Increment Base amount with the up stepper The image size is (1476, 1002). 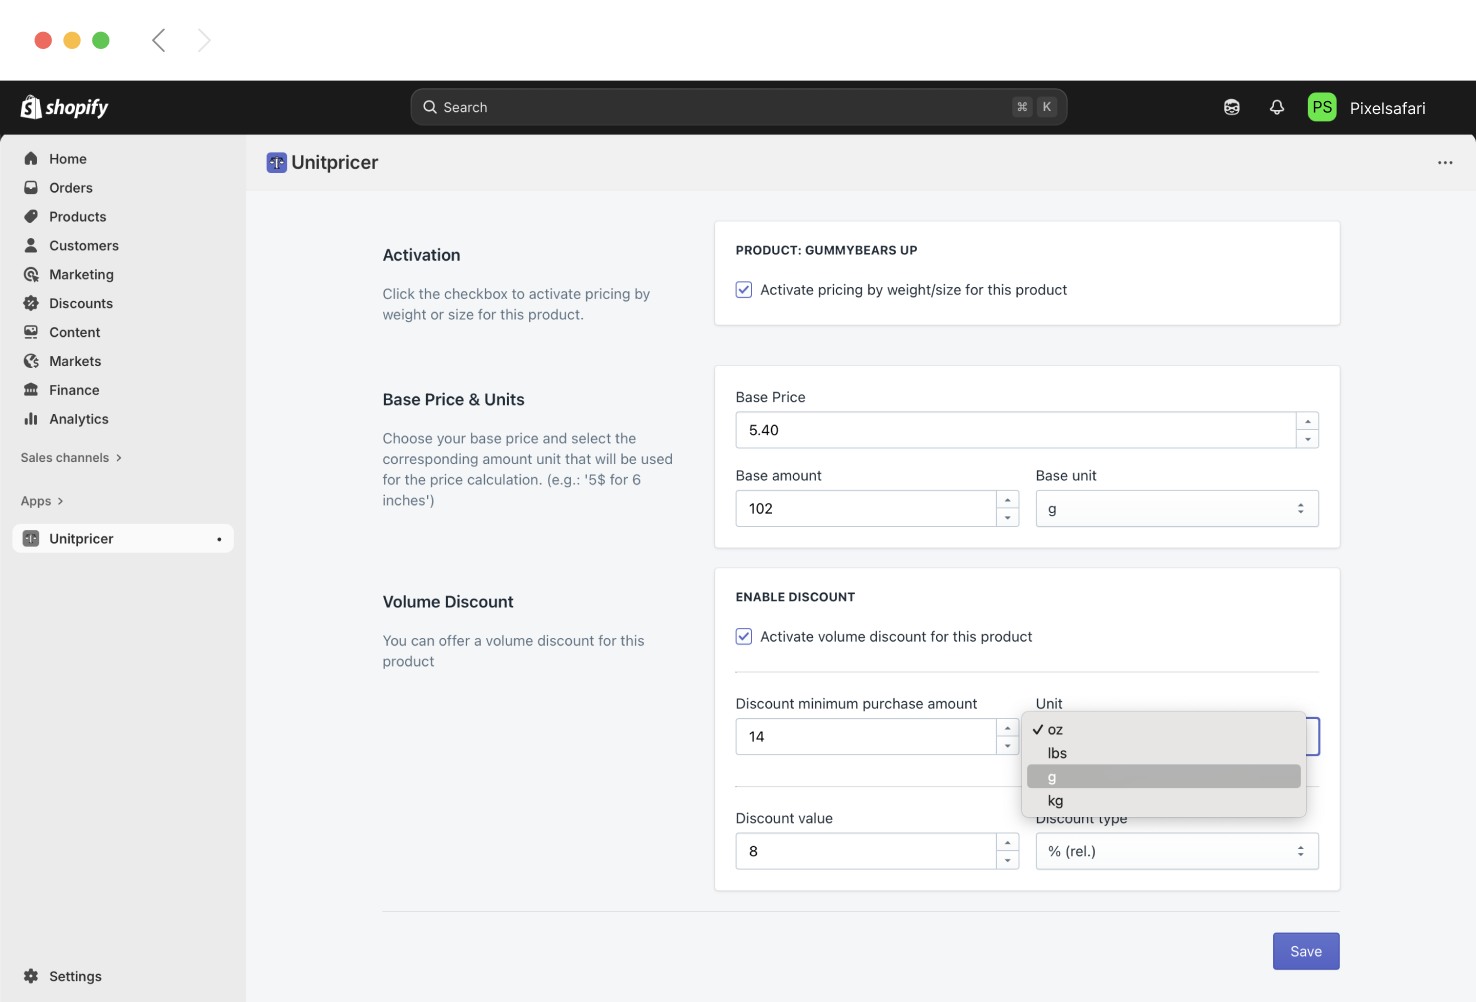[x=1007, y=500]
